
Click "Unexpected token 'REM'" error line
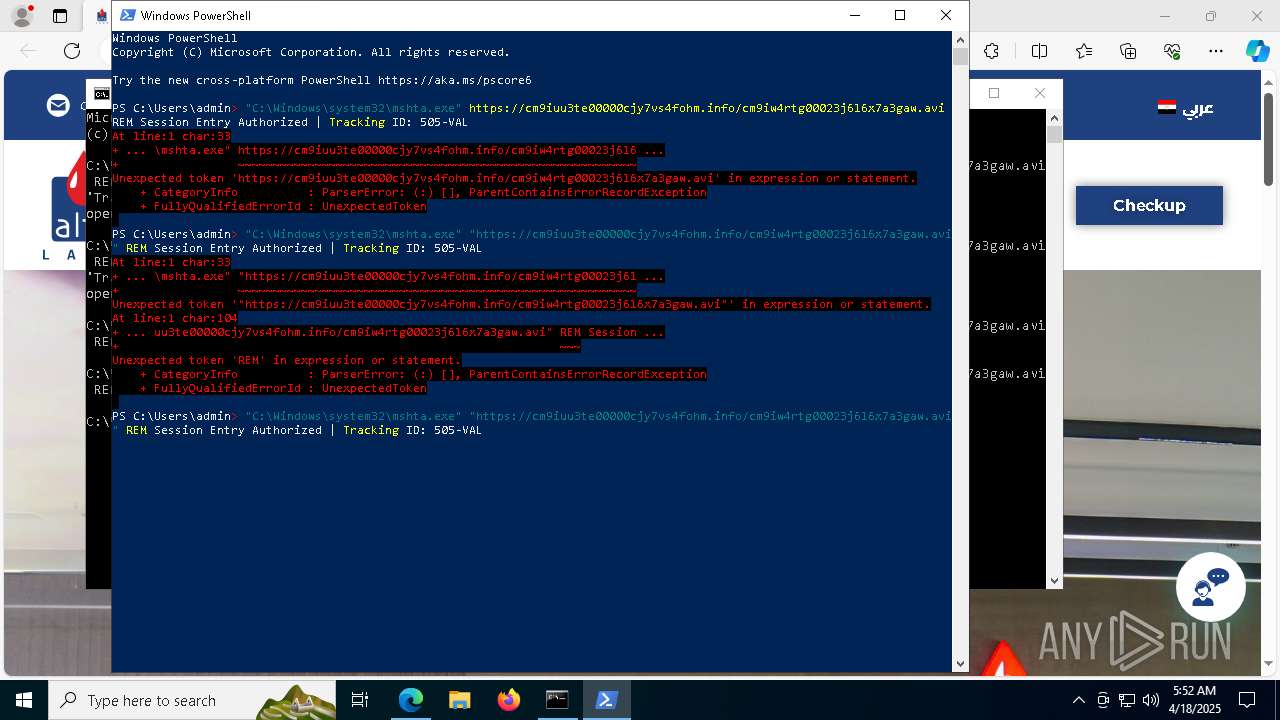[x=286, y=360]
